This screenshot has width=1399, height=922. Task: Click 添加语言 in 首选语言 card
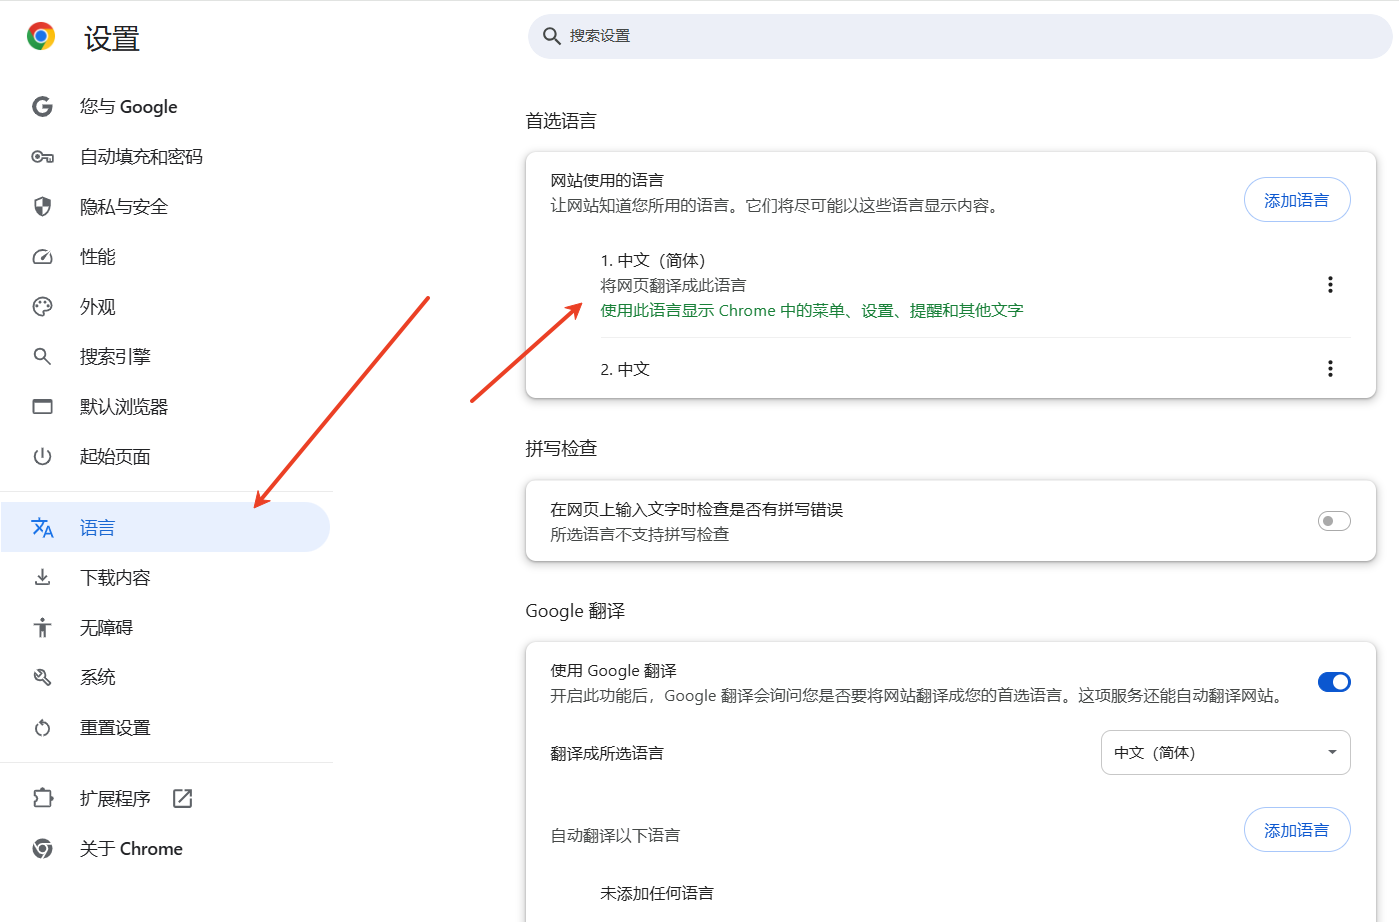pos(1296,200)
